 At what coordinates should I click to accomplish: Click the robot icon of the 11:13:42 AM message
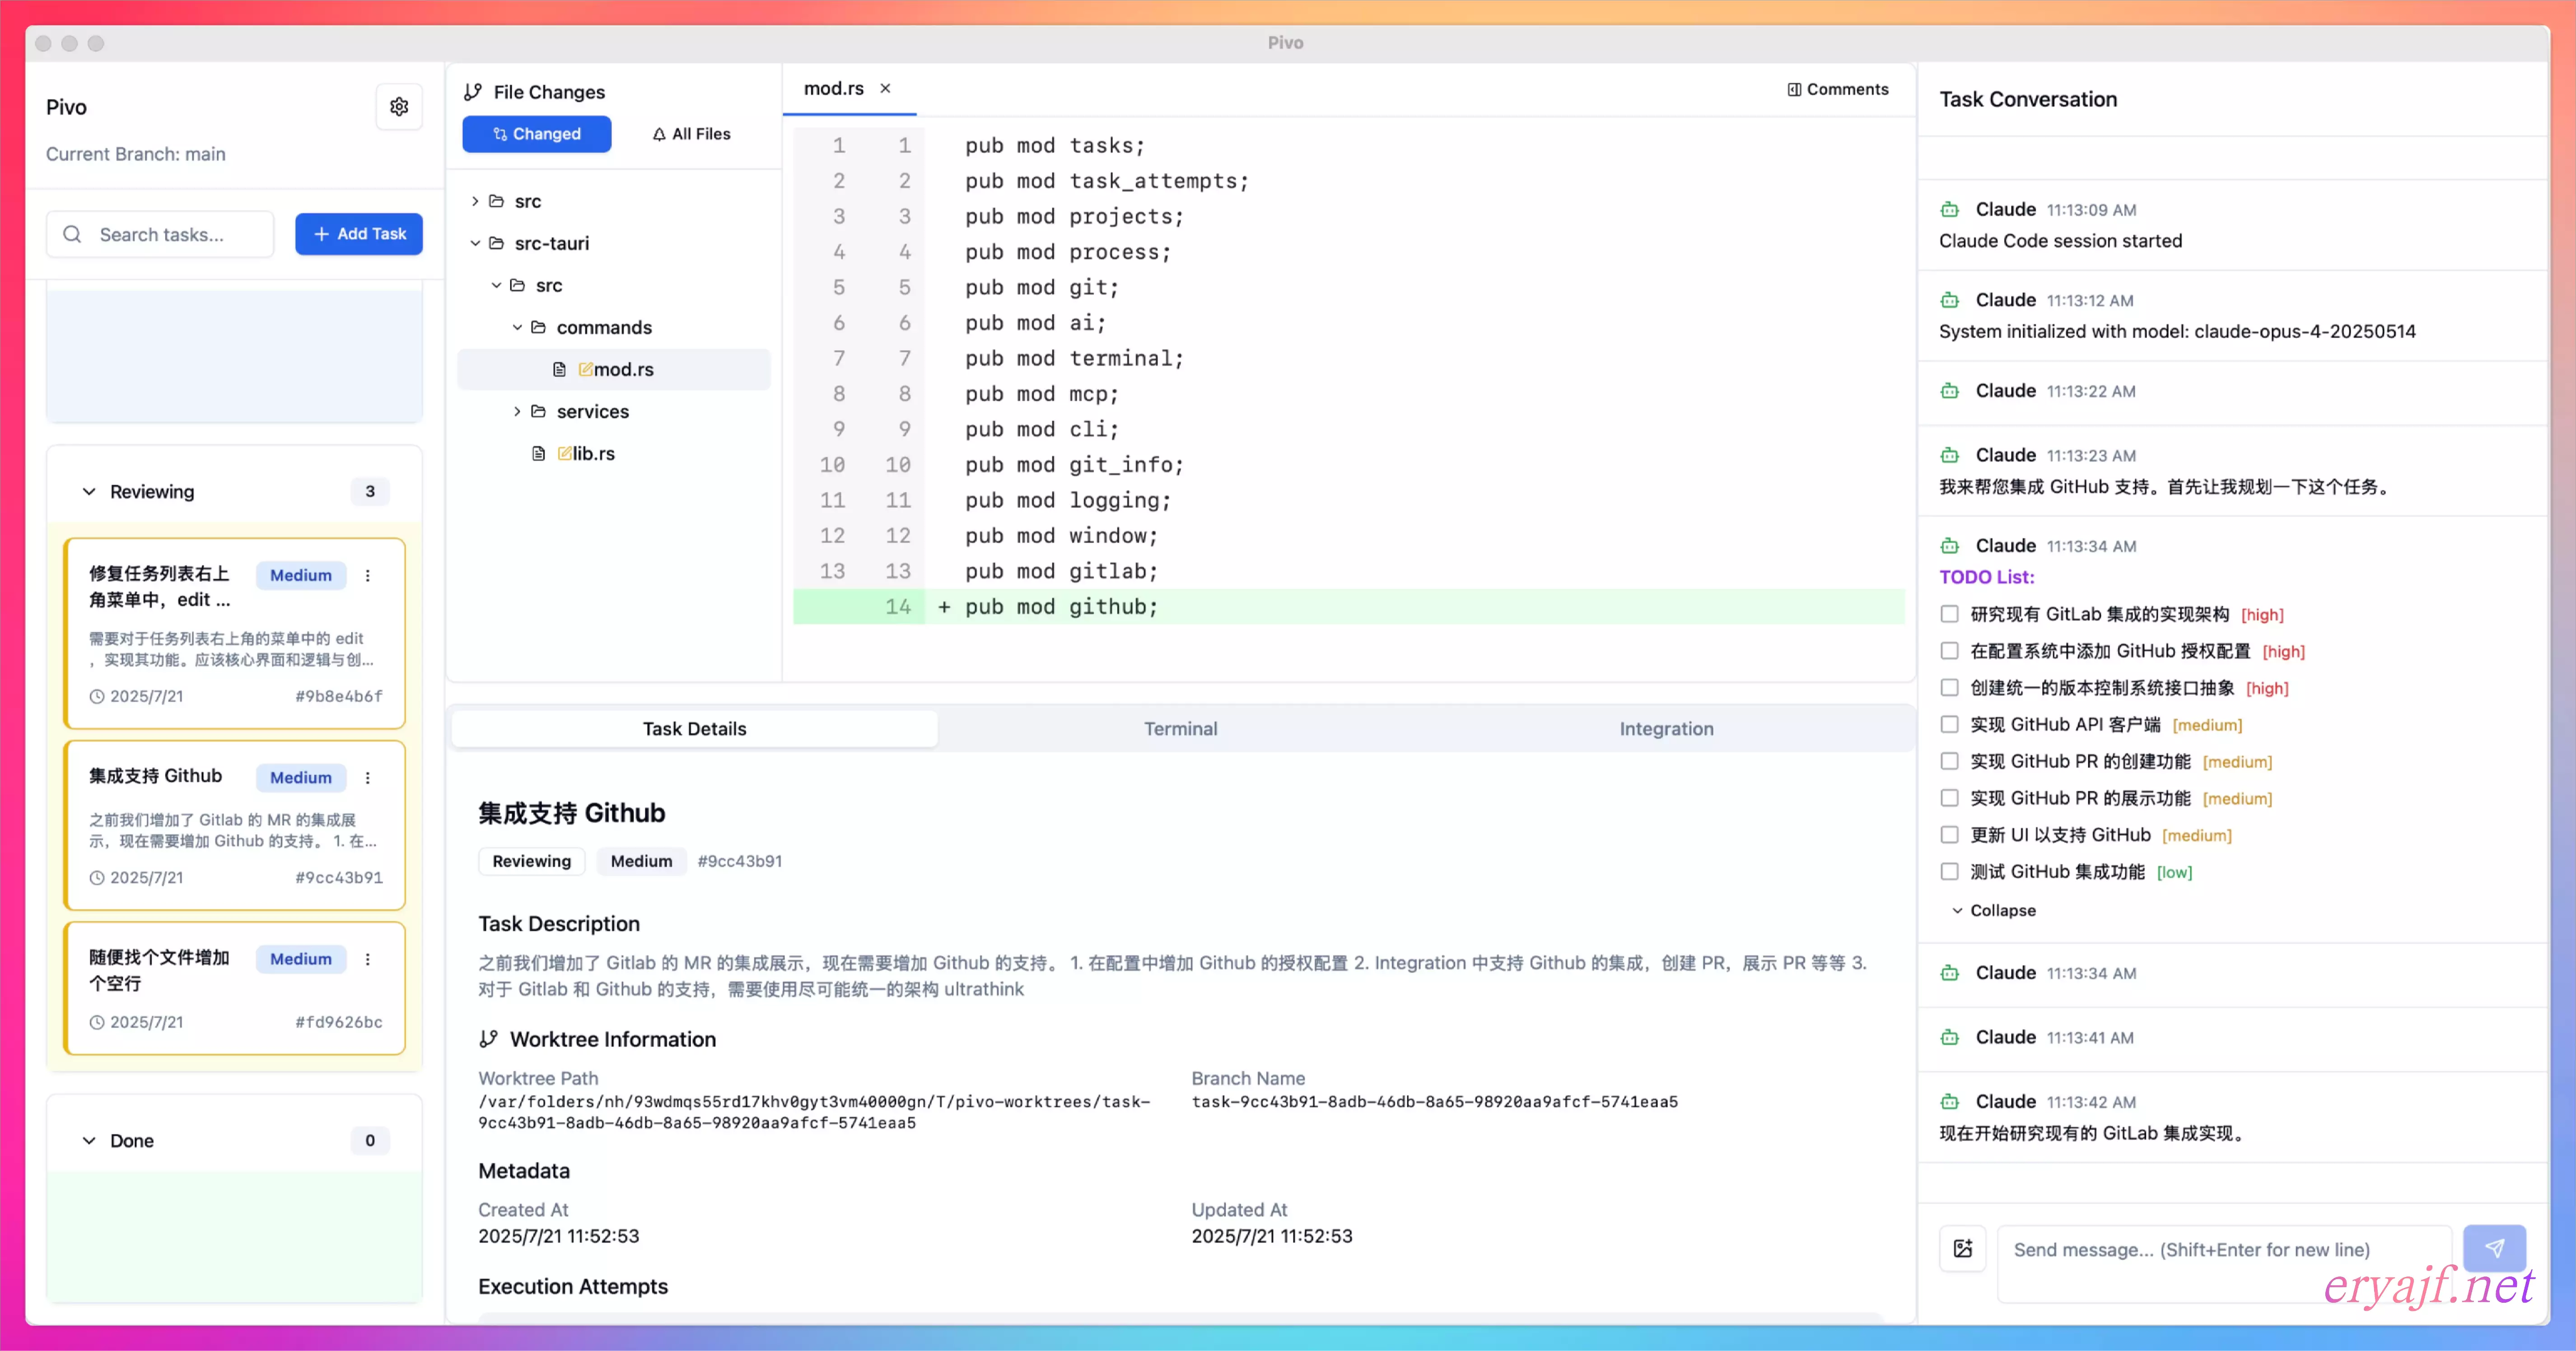click(x=1950, y=1102)
